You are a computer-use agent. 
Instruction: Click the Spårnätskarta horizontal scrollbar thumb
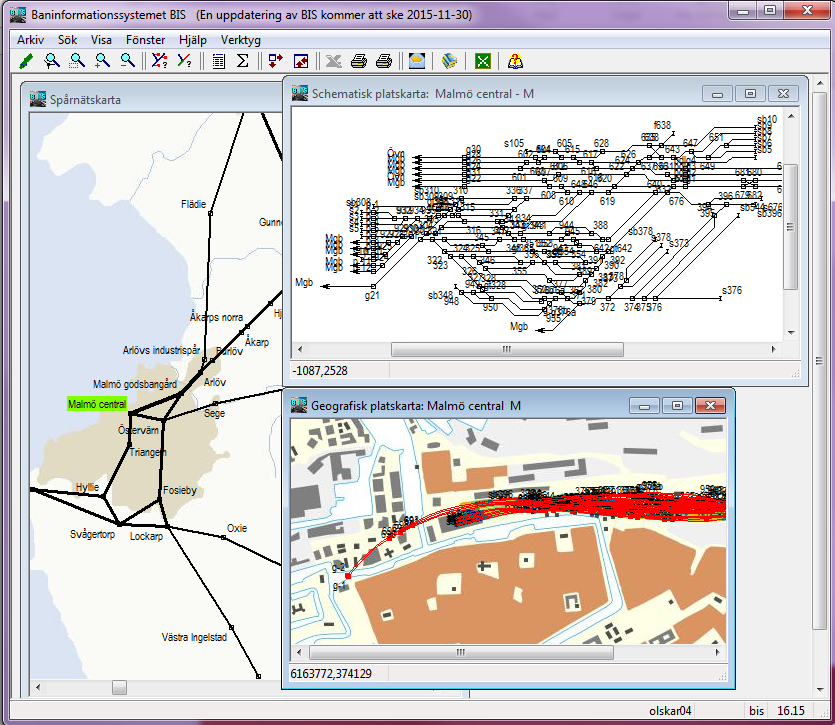119,688
